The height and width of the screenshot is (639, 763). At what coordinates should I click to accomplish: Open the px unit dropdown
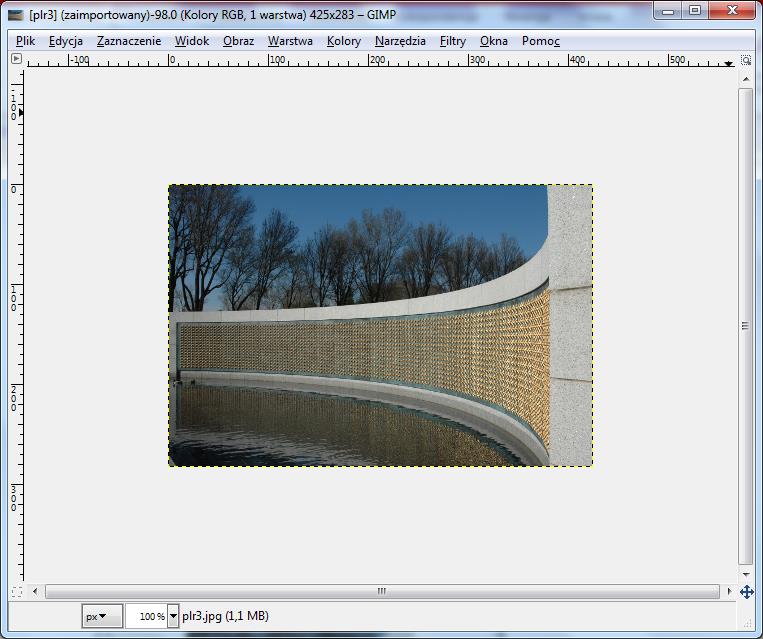[102, 616]
